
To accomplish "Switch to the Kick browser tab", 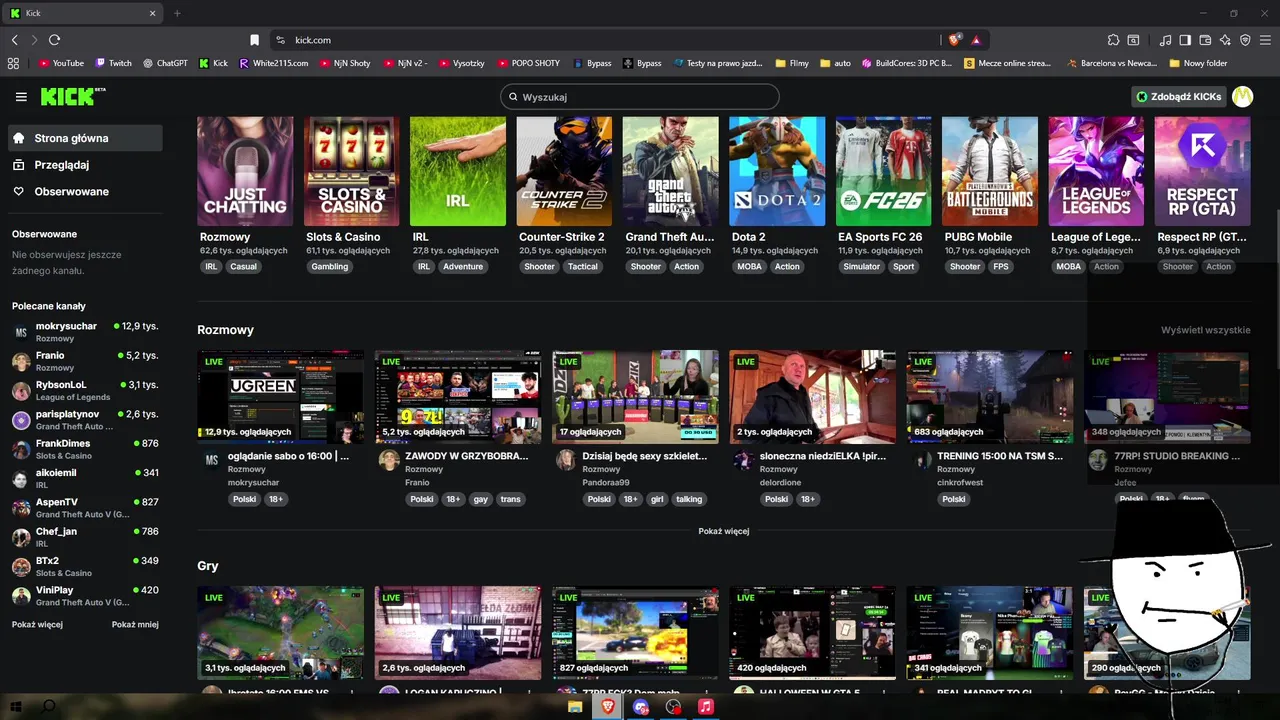I will tap(83, 13).
